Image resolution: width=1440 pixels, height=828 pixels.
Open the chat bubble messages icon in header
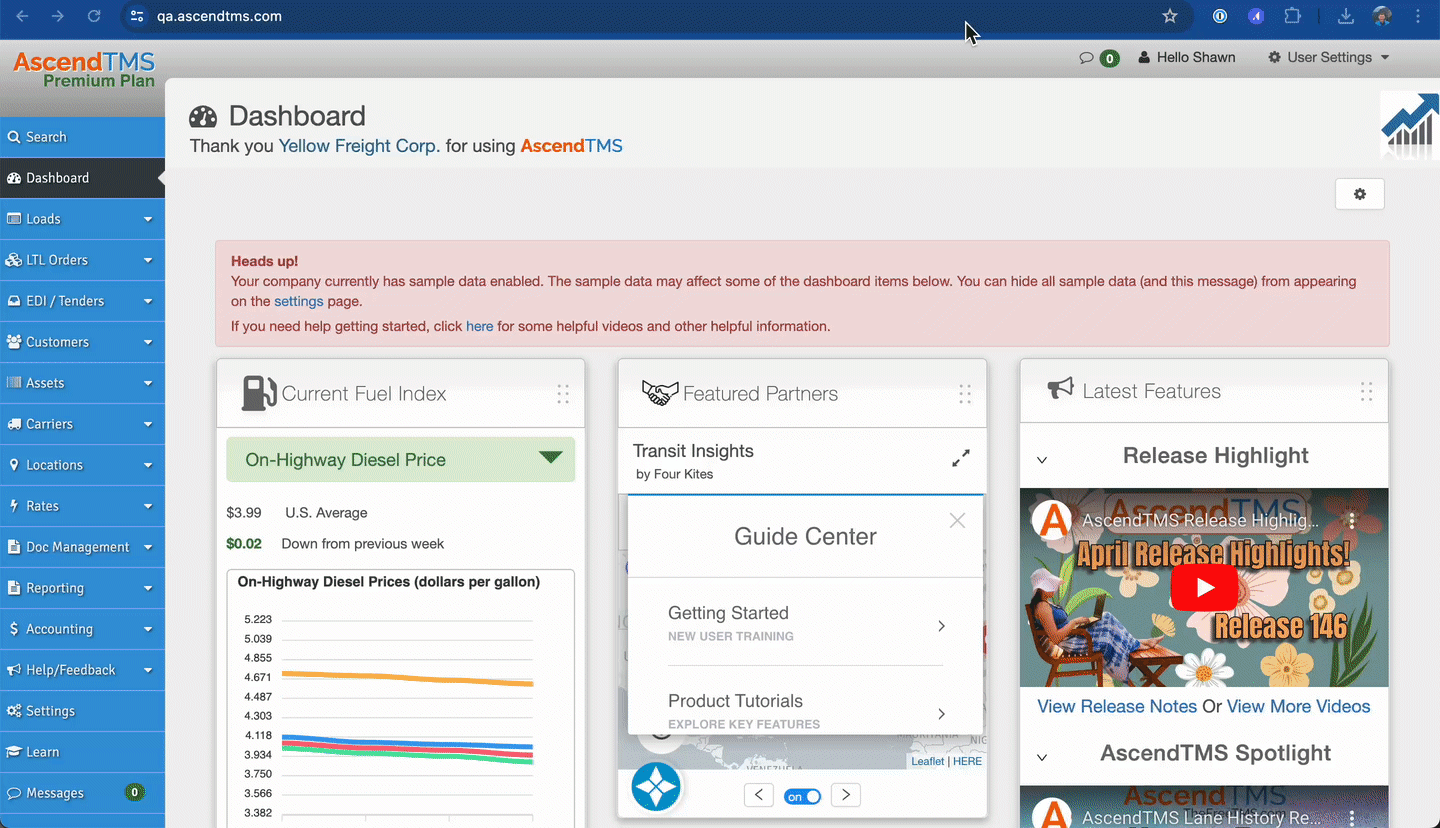[1086, 58]
